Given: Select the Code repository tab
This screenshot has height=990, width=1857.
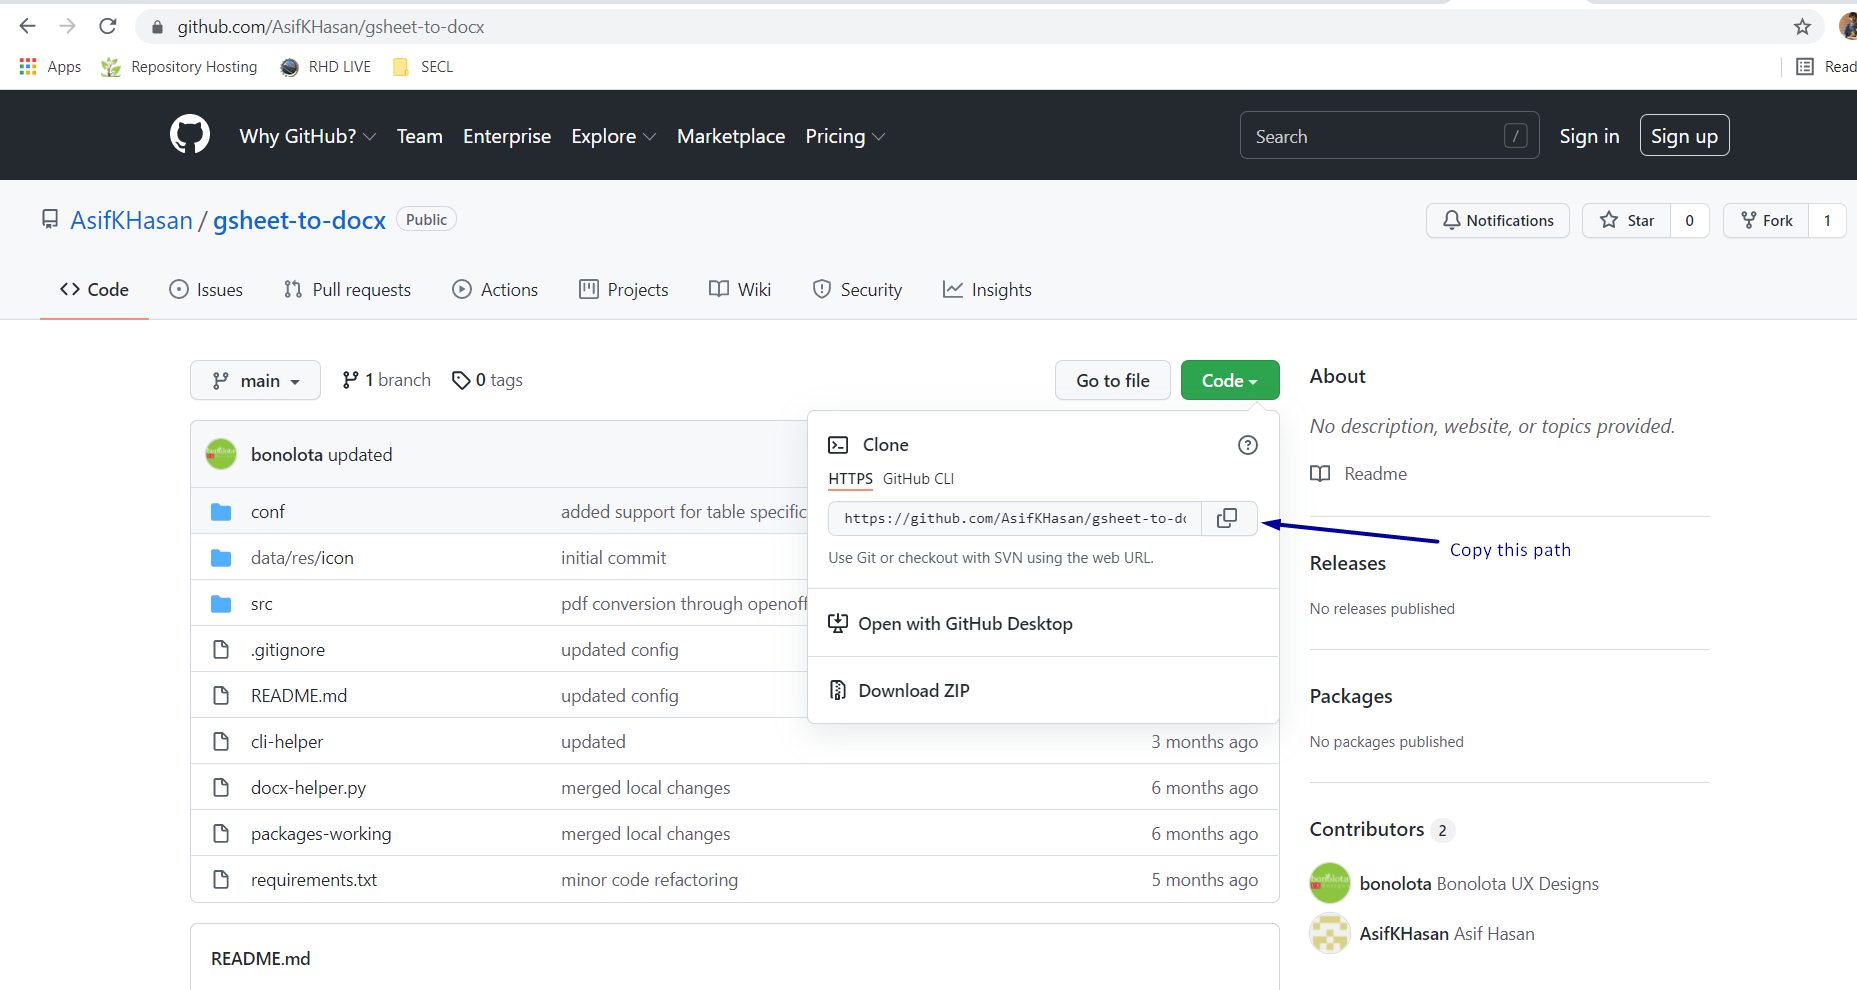Looking at the screenshot, I should coord(94,290).
